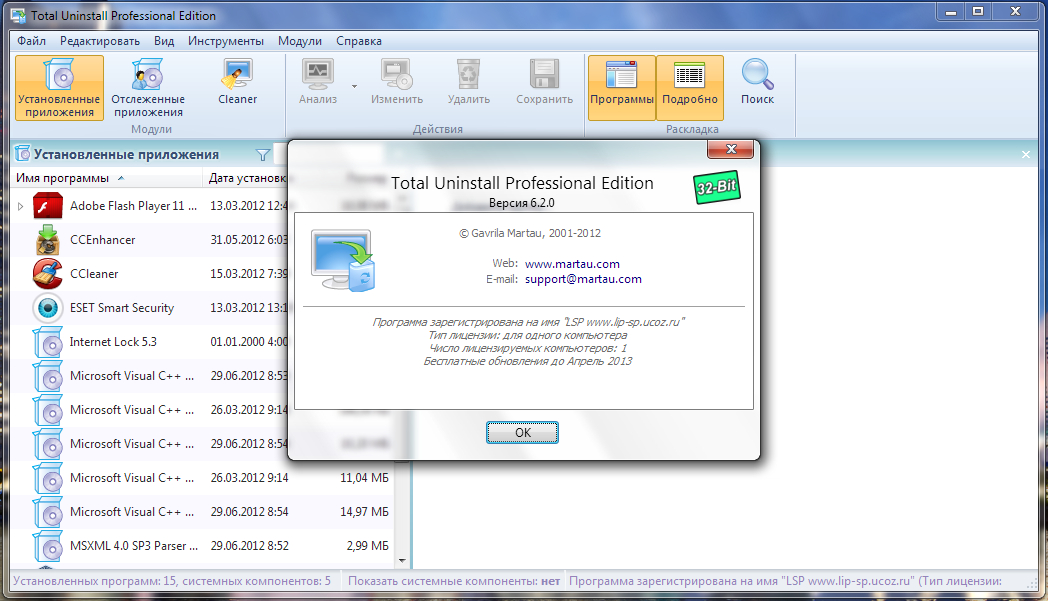The width and height of the screenshot is (1048, 601).
Task: Toggle the Подробно layout pane
Action: (690, 88)
